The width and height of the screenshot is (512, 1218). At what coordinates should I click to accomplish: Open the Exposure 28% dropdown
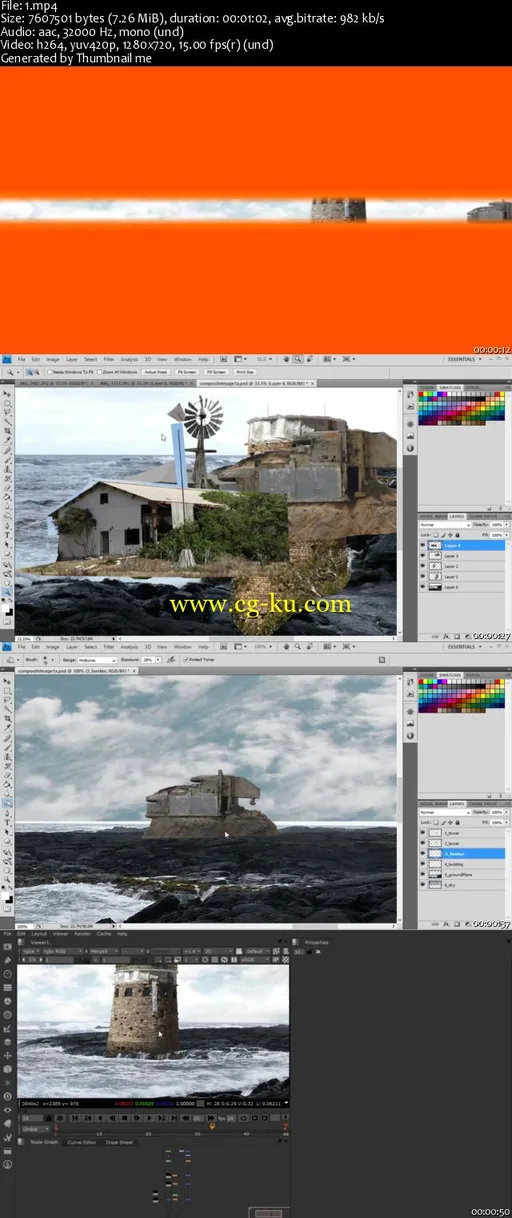pyautogui.click(x=157, y=659)
